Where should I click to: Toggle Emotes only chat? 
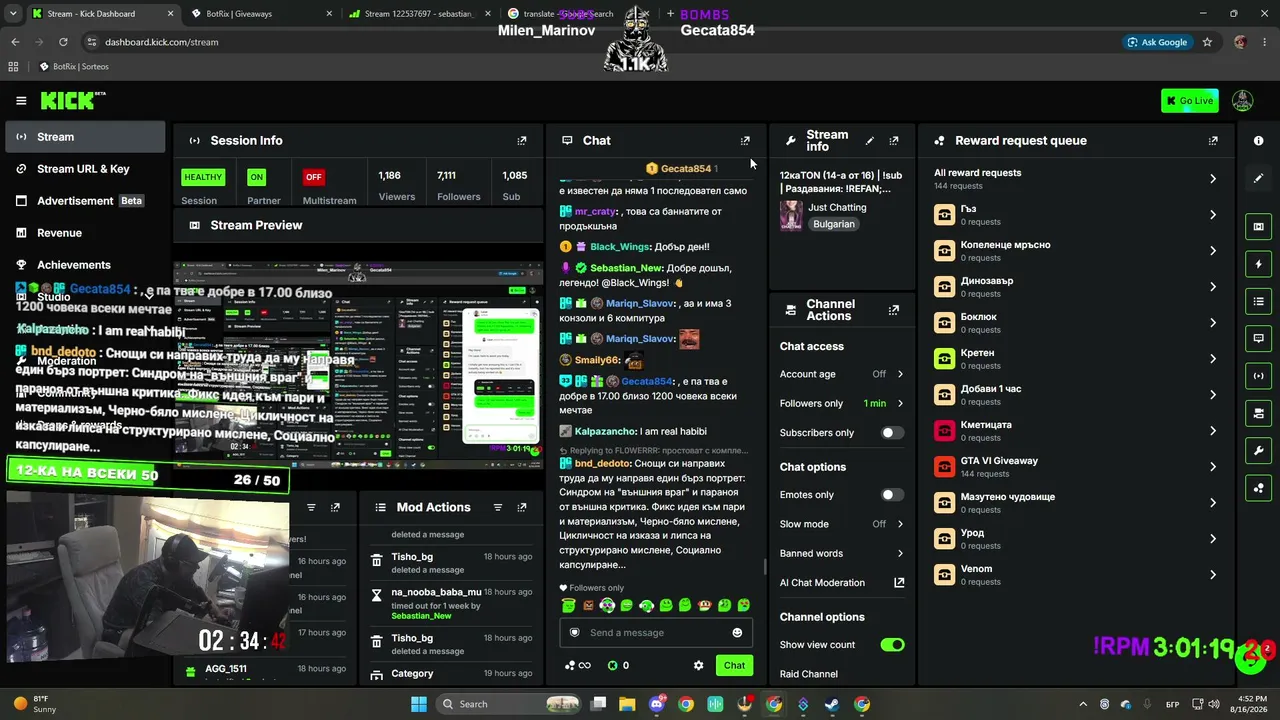click(x=892, y=495)
